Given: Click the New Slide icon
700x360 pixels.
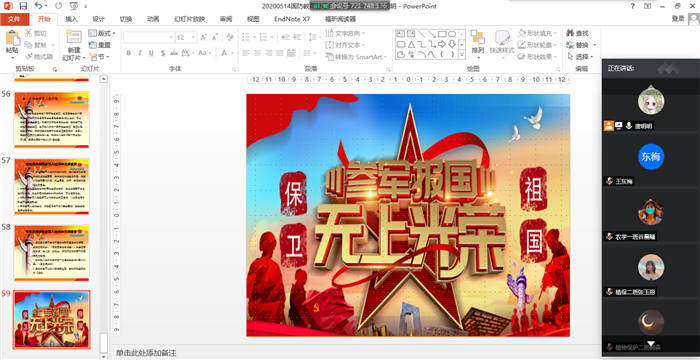Looking at the screenshot, I should pos(74,37).
